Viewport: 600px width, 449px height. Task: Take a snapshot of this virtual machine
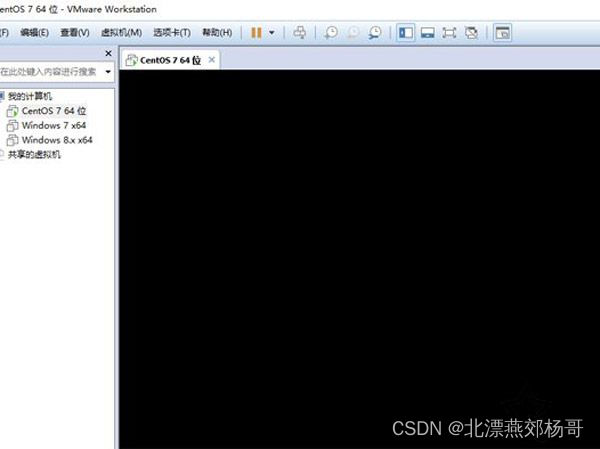coord(331,33)
